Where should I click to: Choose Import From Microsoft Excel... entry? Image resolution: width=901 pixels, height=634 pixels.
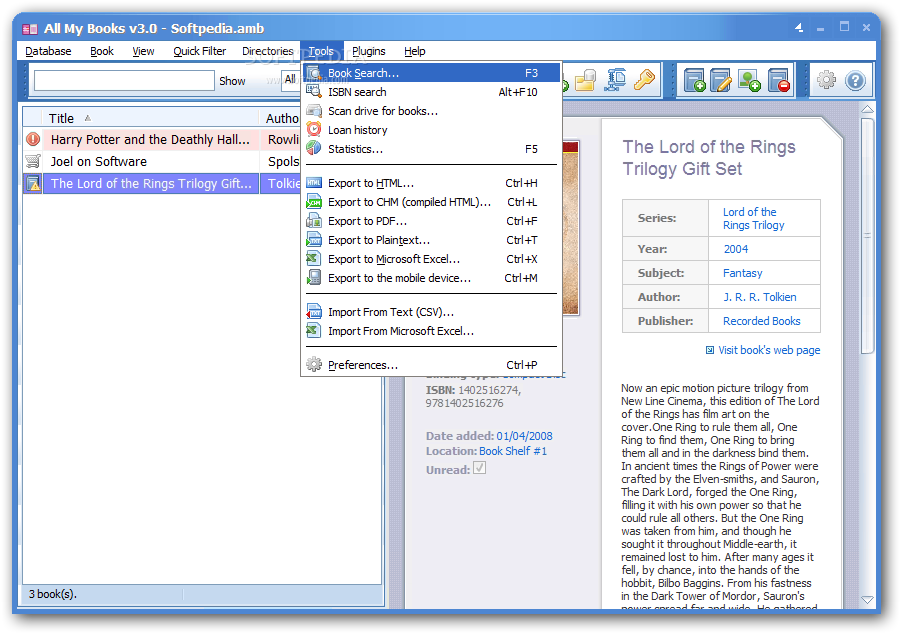(x=432, y=331)
